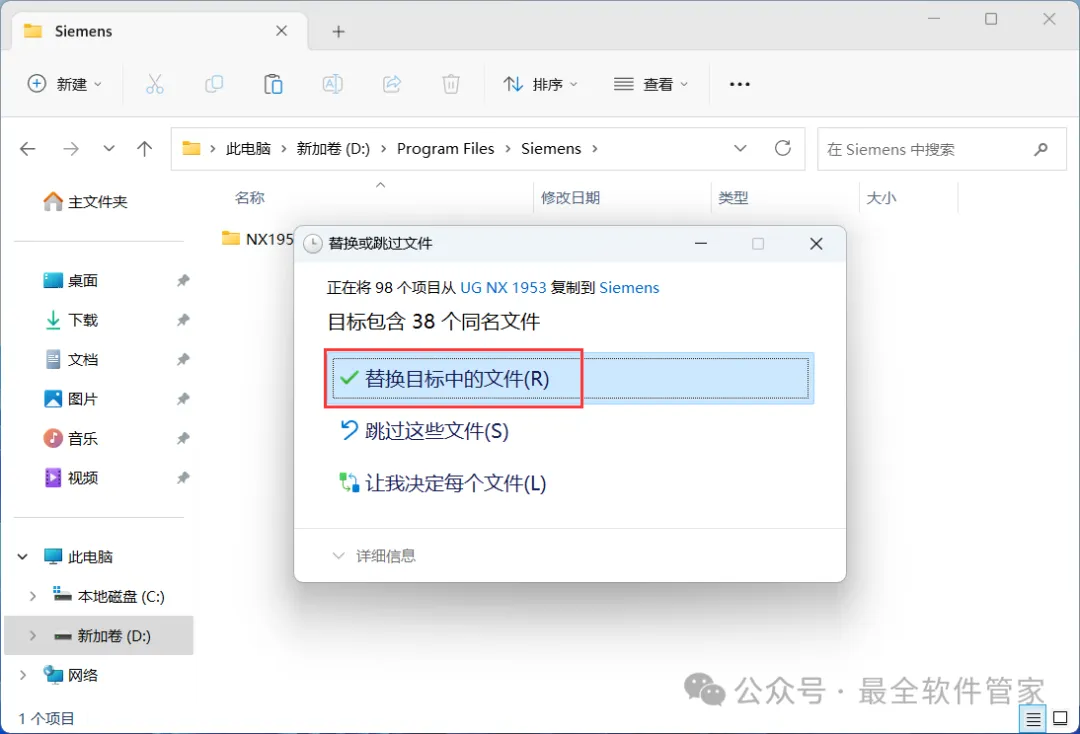Expand 新加卷 (D:) tree node
This screenshot has width=1080, height=734.
32,636
